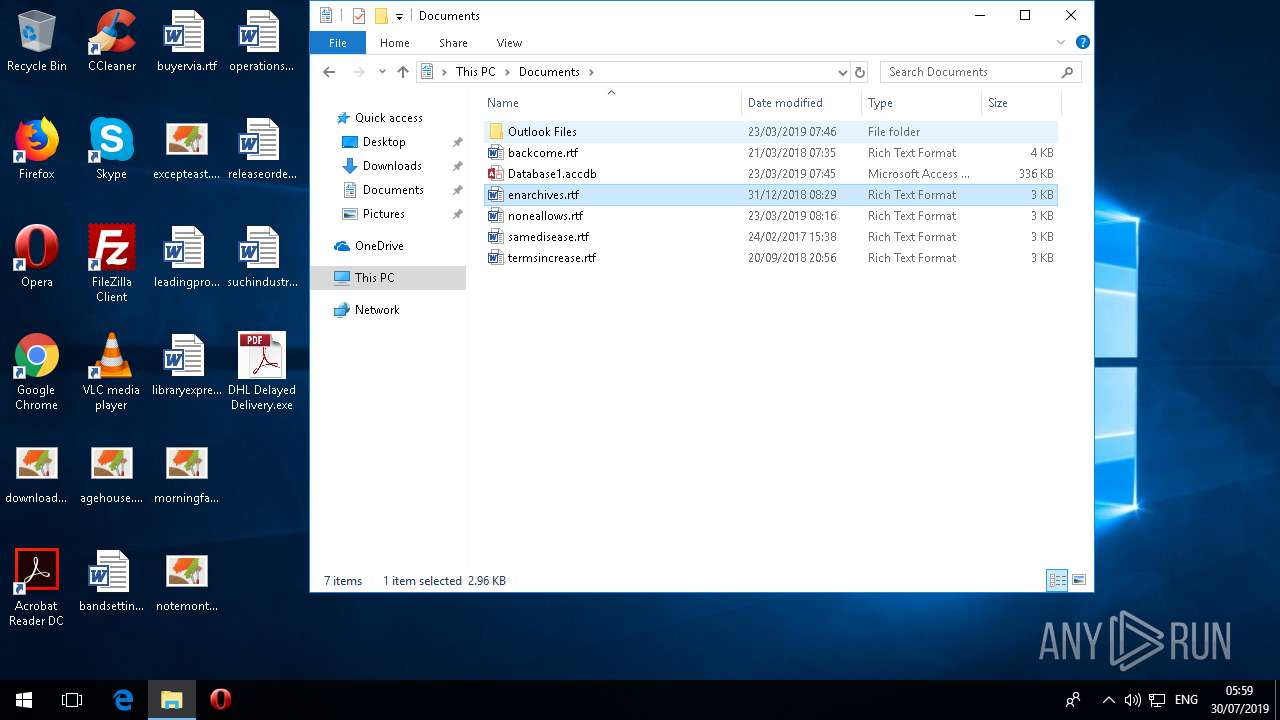Open volume control in system tray
This screenshot has height=720, width=1280.
point(1133,700)
